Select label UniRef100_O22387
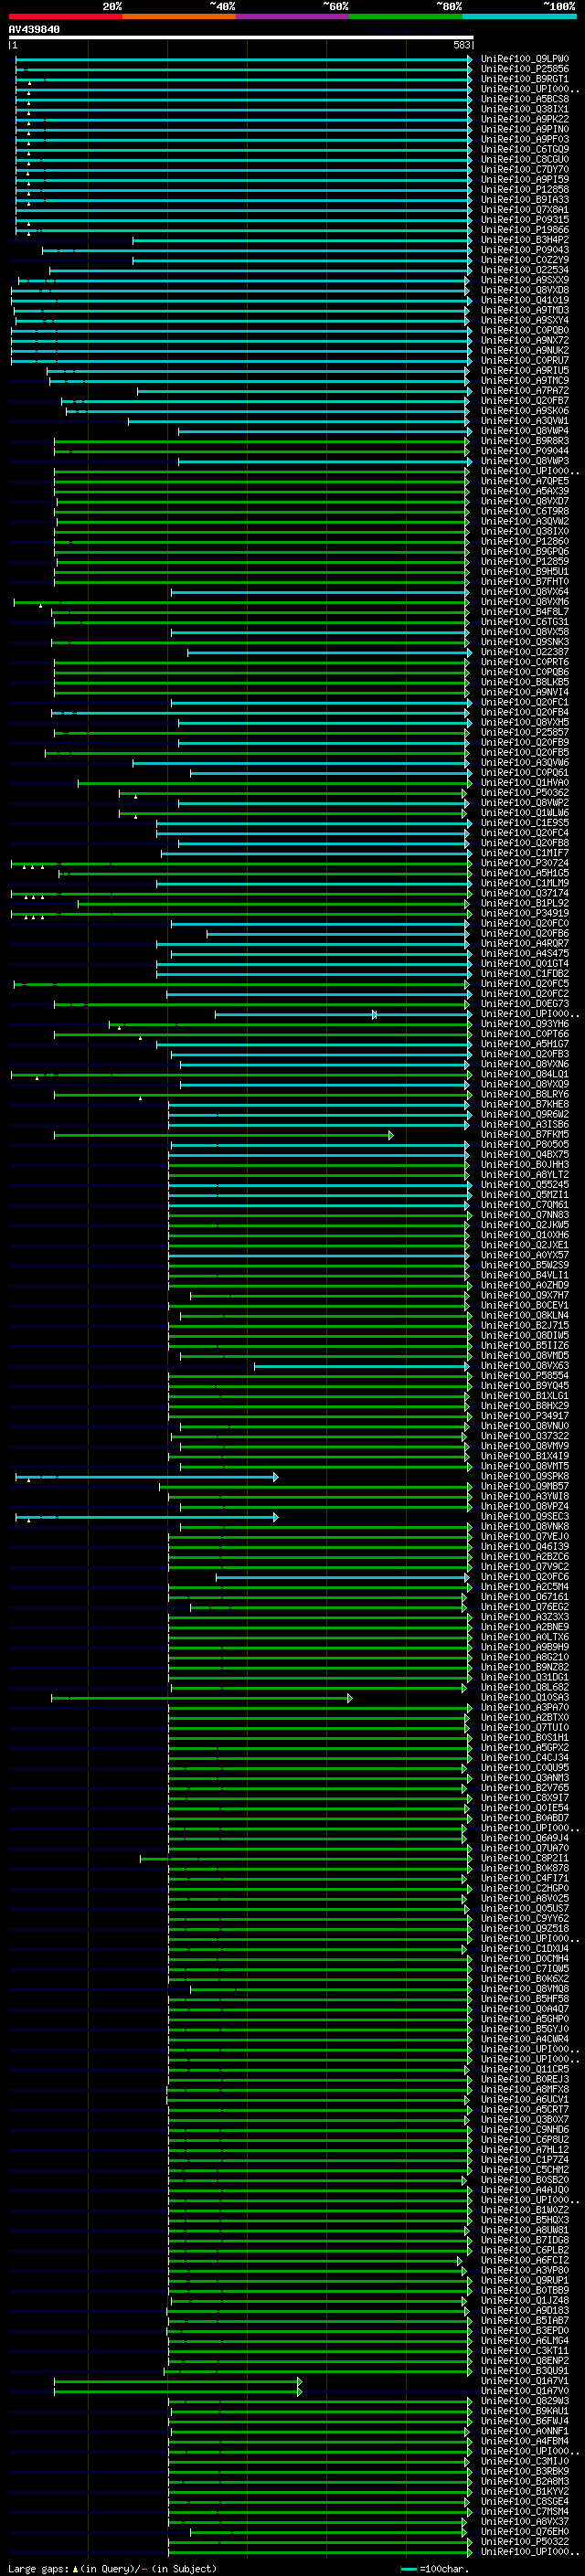This screenshot has width=585, height=2576. (524, 652)
